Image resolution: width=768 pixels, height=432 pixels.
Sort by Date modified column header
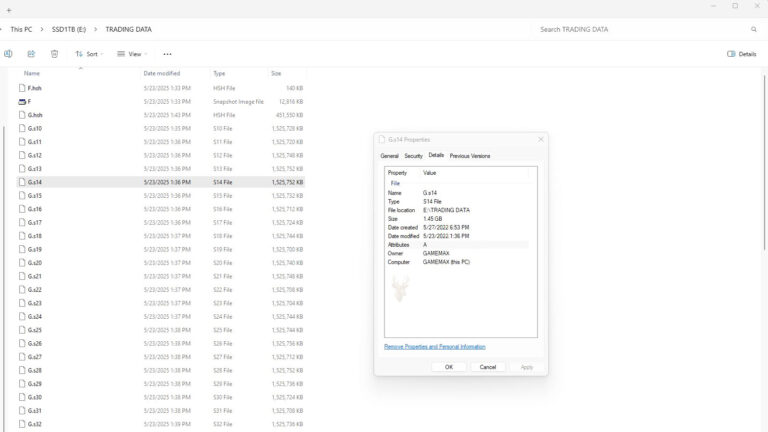(162, 73)
